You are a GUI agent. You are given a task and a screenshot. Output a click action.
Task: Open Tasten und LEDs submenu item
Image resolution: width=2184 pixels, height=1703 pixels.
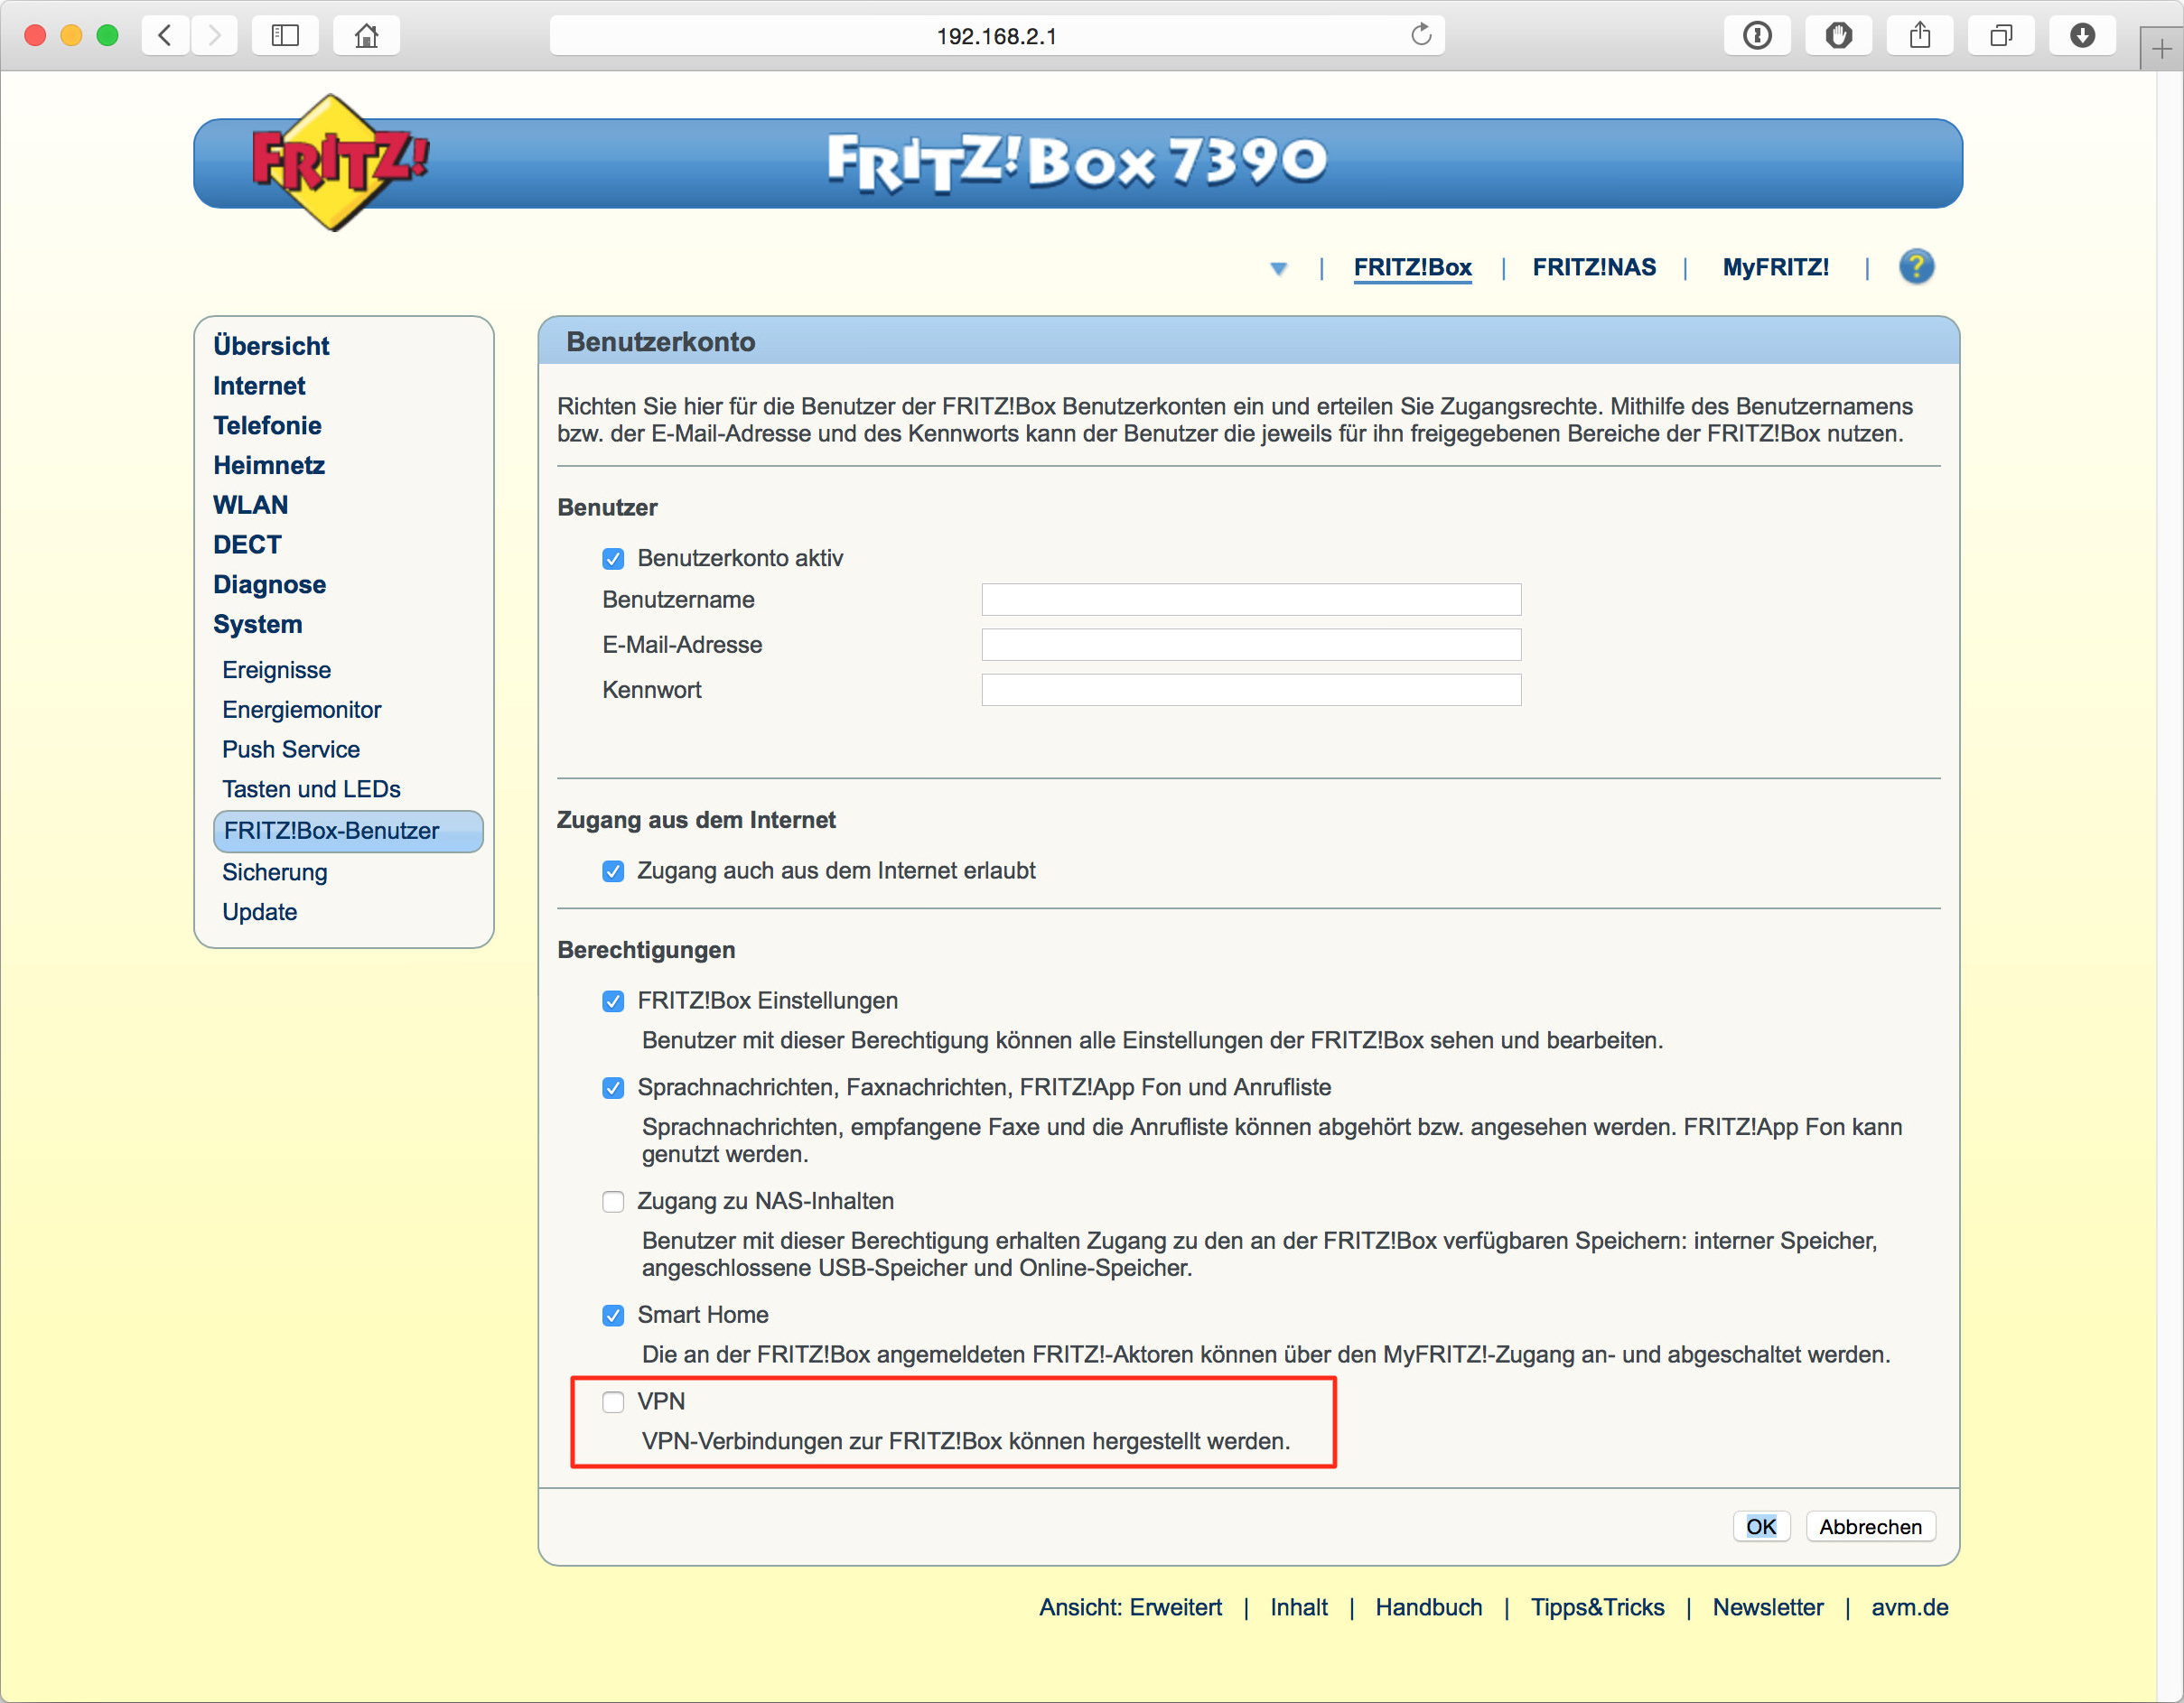(x=311, y=790)
